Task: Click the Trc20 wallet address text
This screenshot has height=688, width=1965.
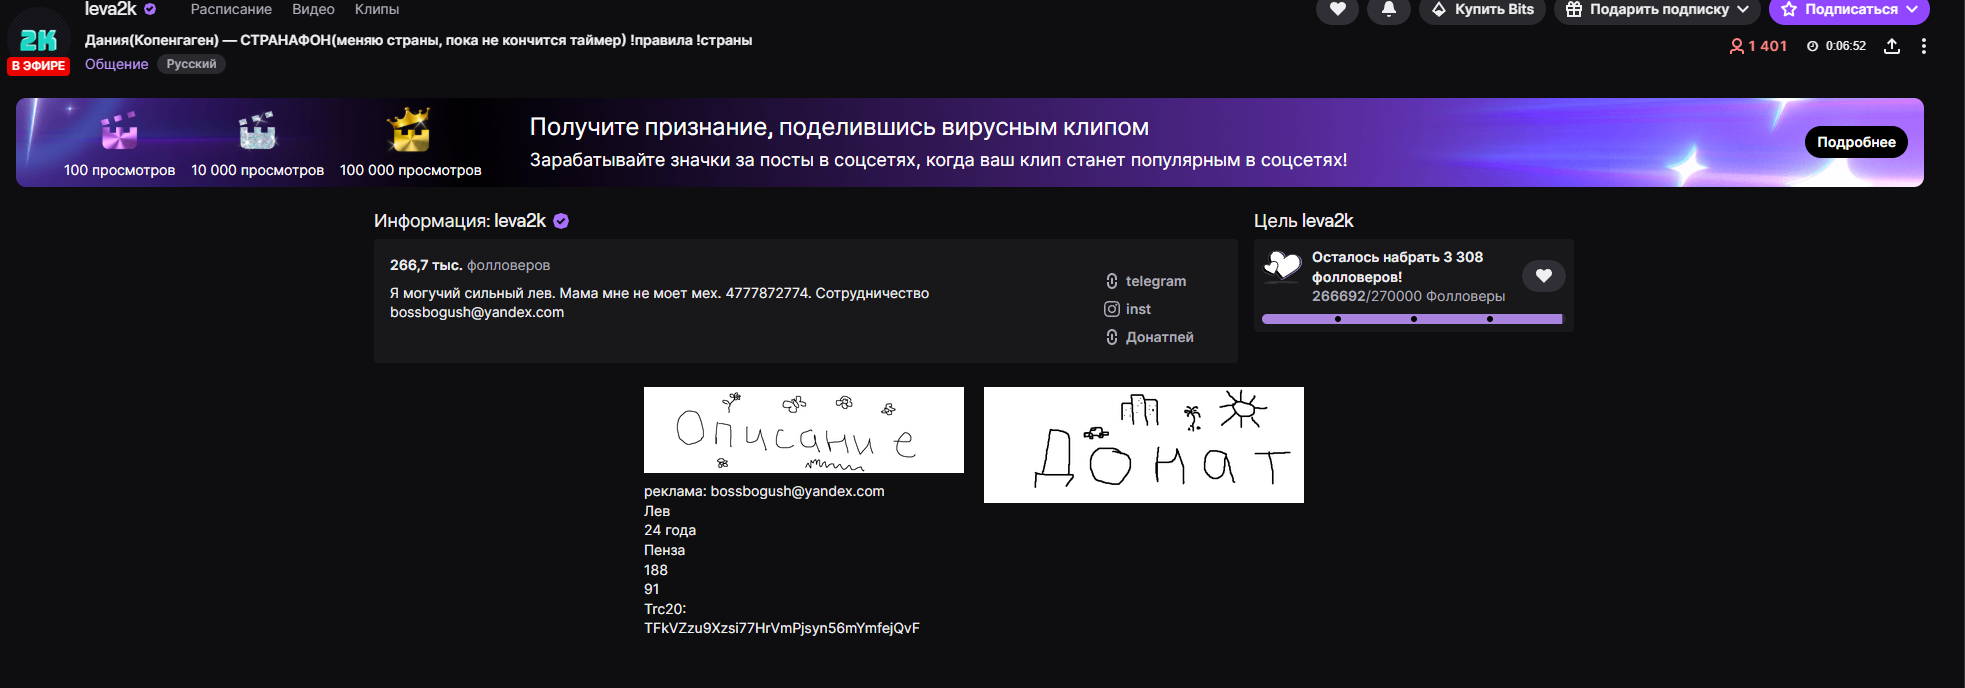Action: [782, 628]
